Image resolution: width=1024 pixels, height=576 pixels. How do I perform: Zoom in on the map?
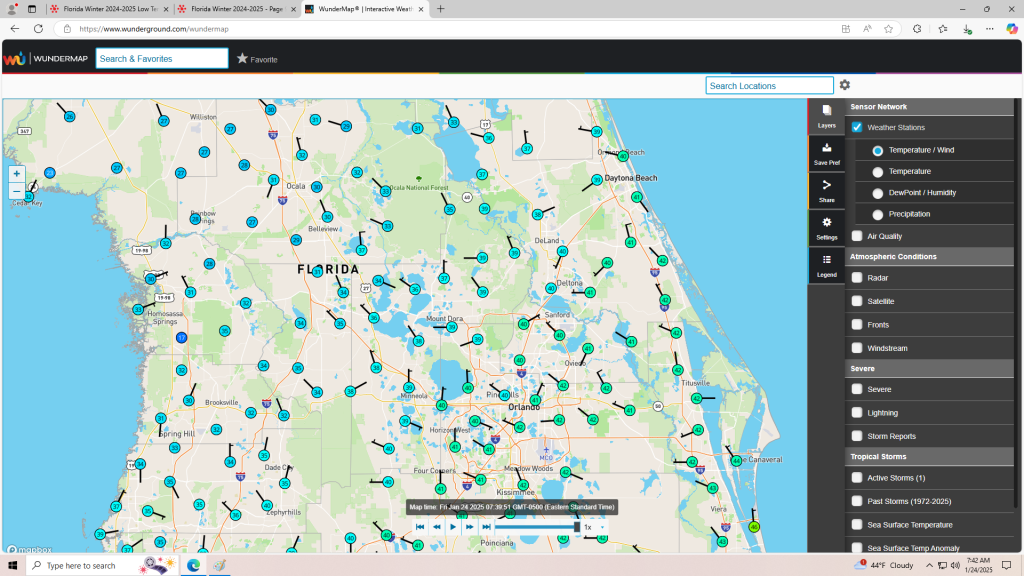[17, 173]
